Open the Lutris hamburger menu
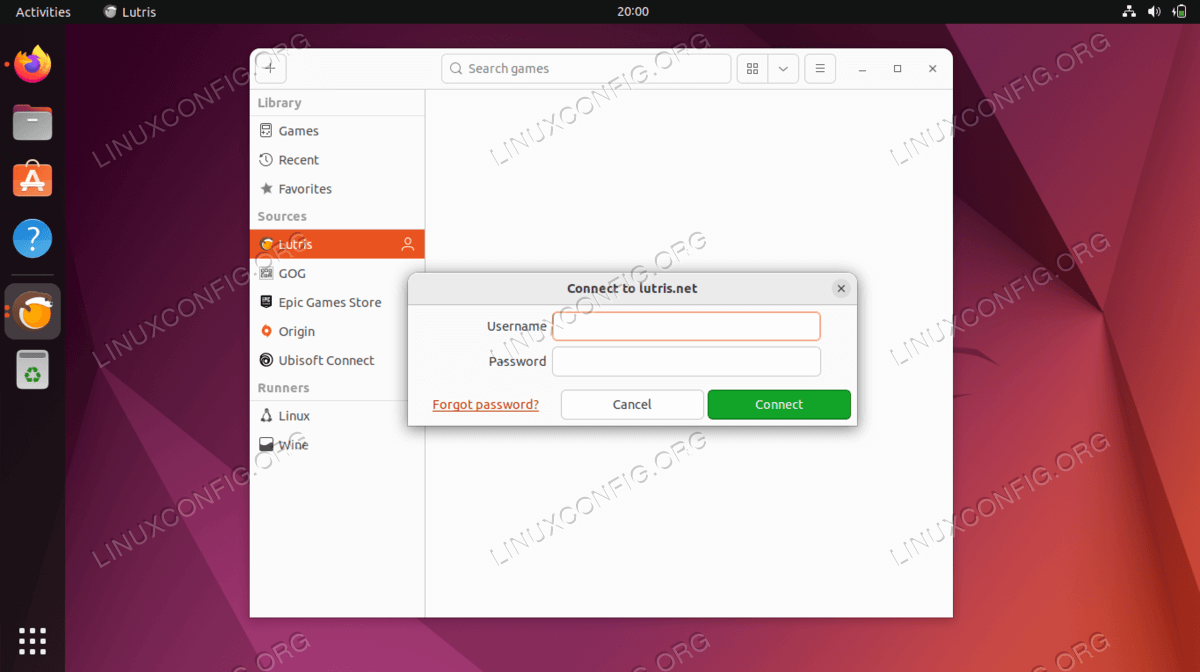This screenshot has width=1200, height=672. (820, 69)
